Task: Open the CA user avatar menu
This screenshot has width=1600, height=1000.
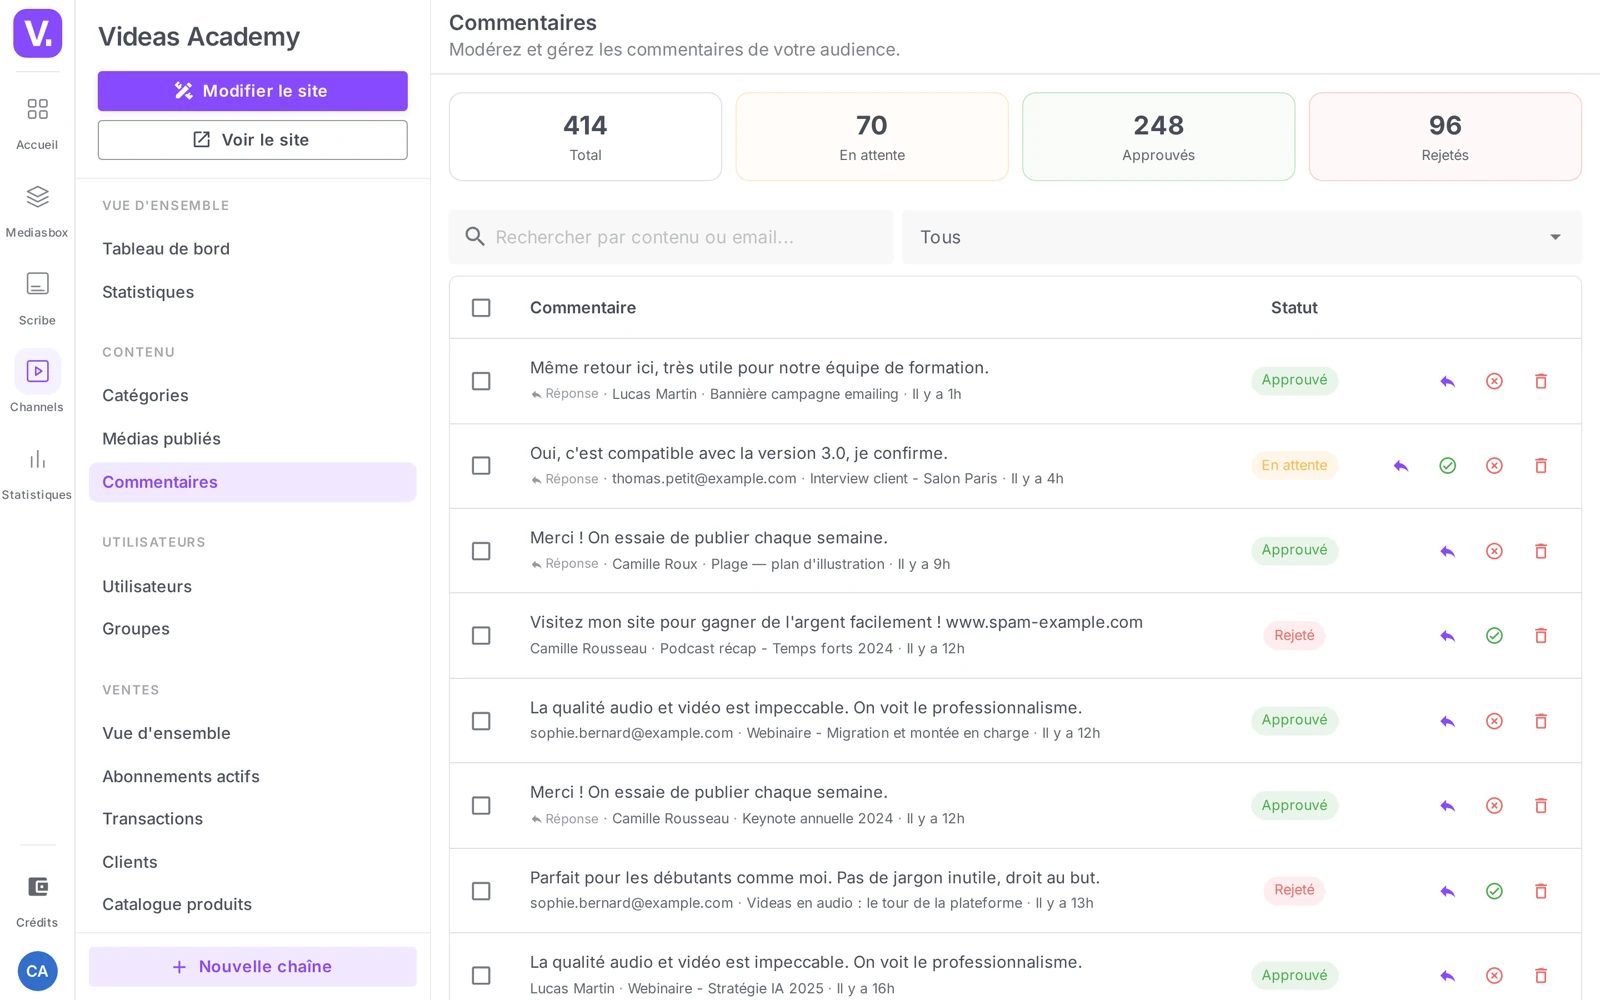Action: pos(37,971)
